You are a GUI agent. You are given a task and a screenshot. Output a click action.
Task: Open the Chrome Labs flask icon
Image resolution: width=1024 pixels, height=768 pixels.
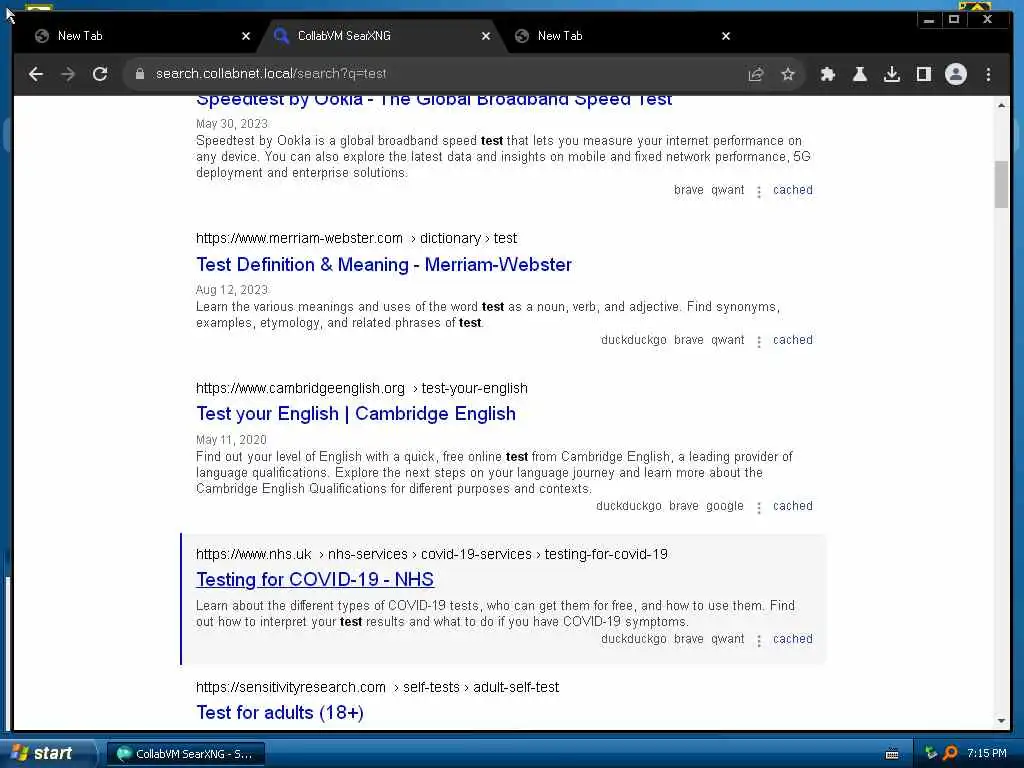860,74
